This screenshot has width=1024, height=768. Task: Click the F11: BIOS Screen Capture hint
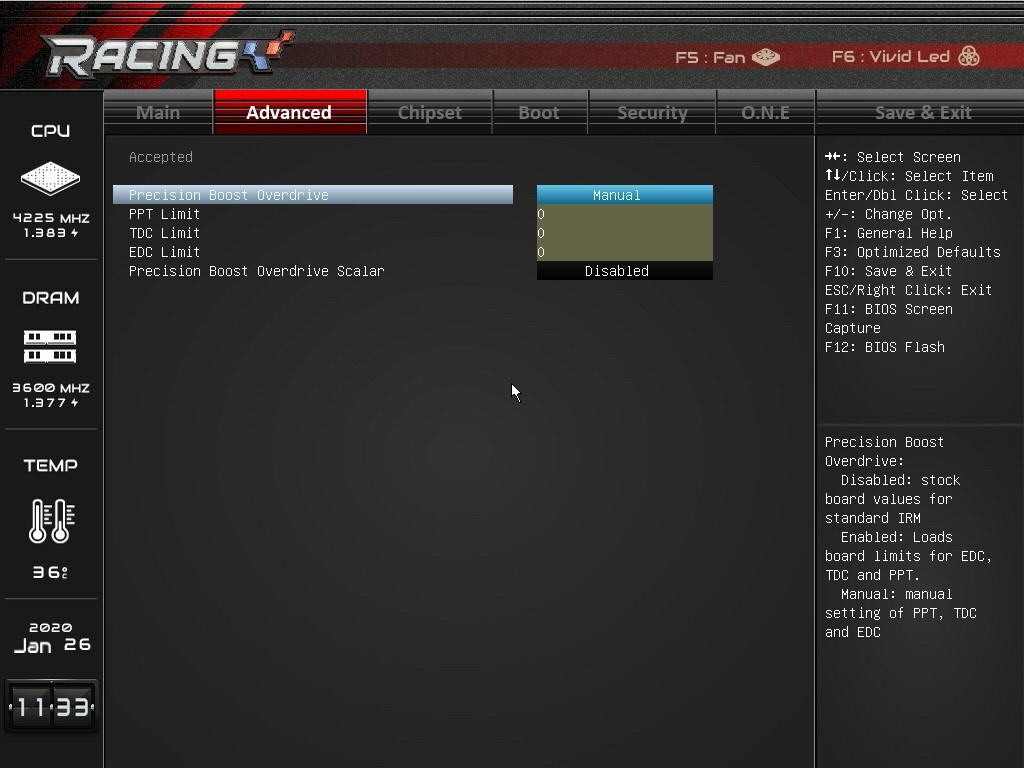[x=889, y=319]
